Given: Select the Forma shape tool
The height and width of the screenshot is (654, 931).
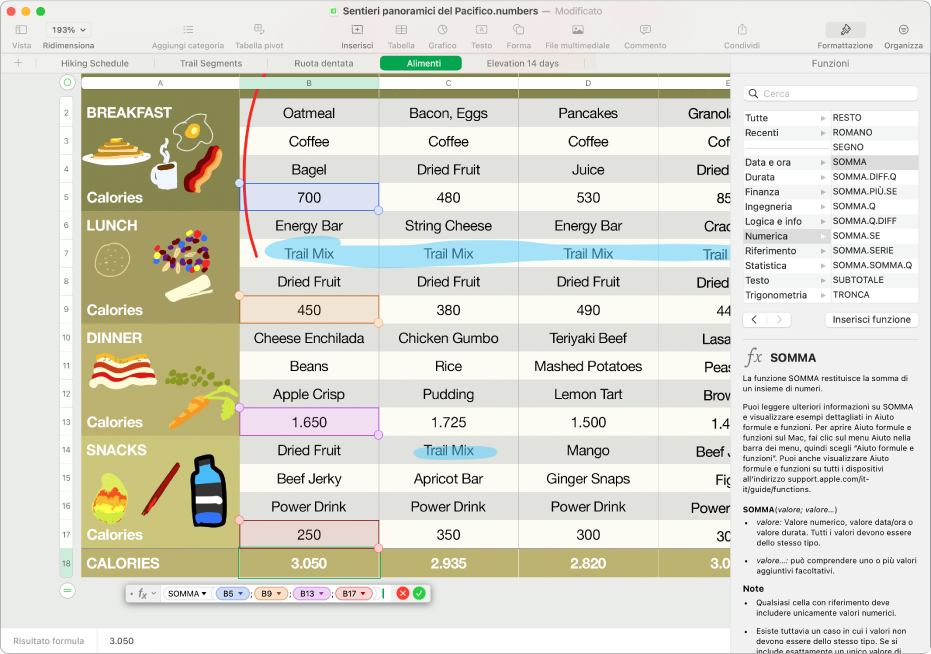Looking at the screenshot, I should [x=518, y=30].
